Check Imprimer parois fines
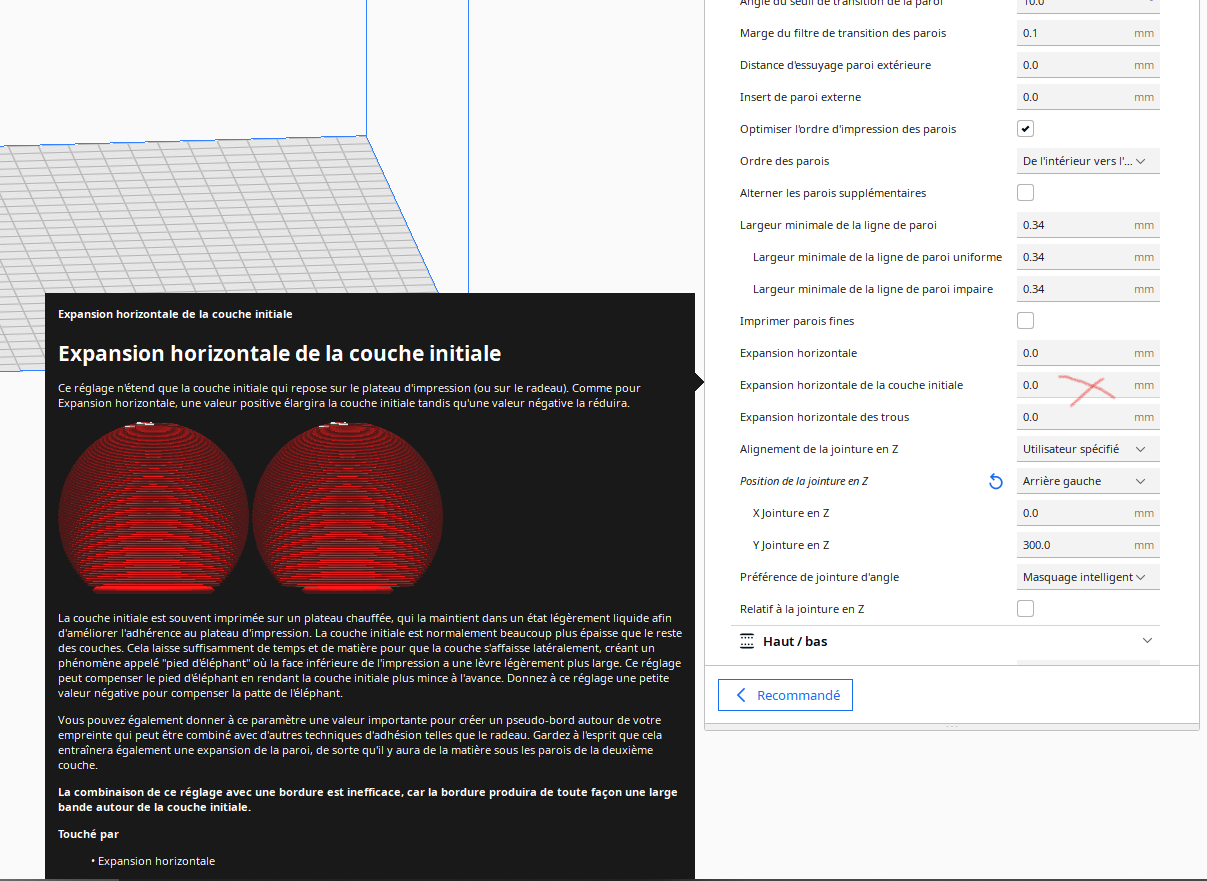This screenshot has height=881, width=1207. pyautogui.click(x=1025, y=321)
